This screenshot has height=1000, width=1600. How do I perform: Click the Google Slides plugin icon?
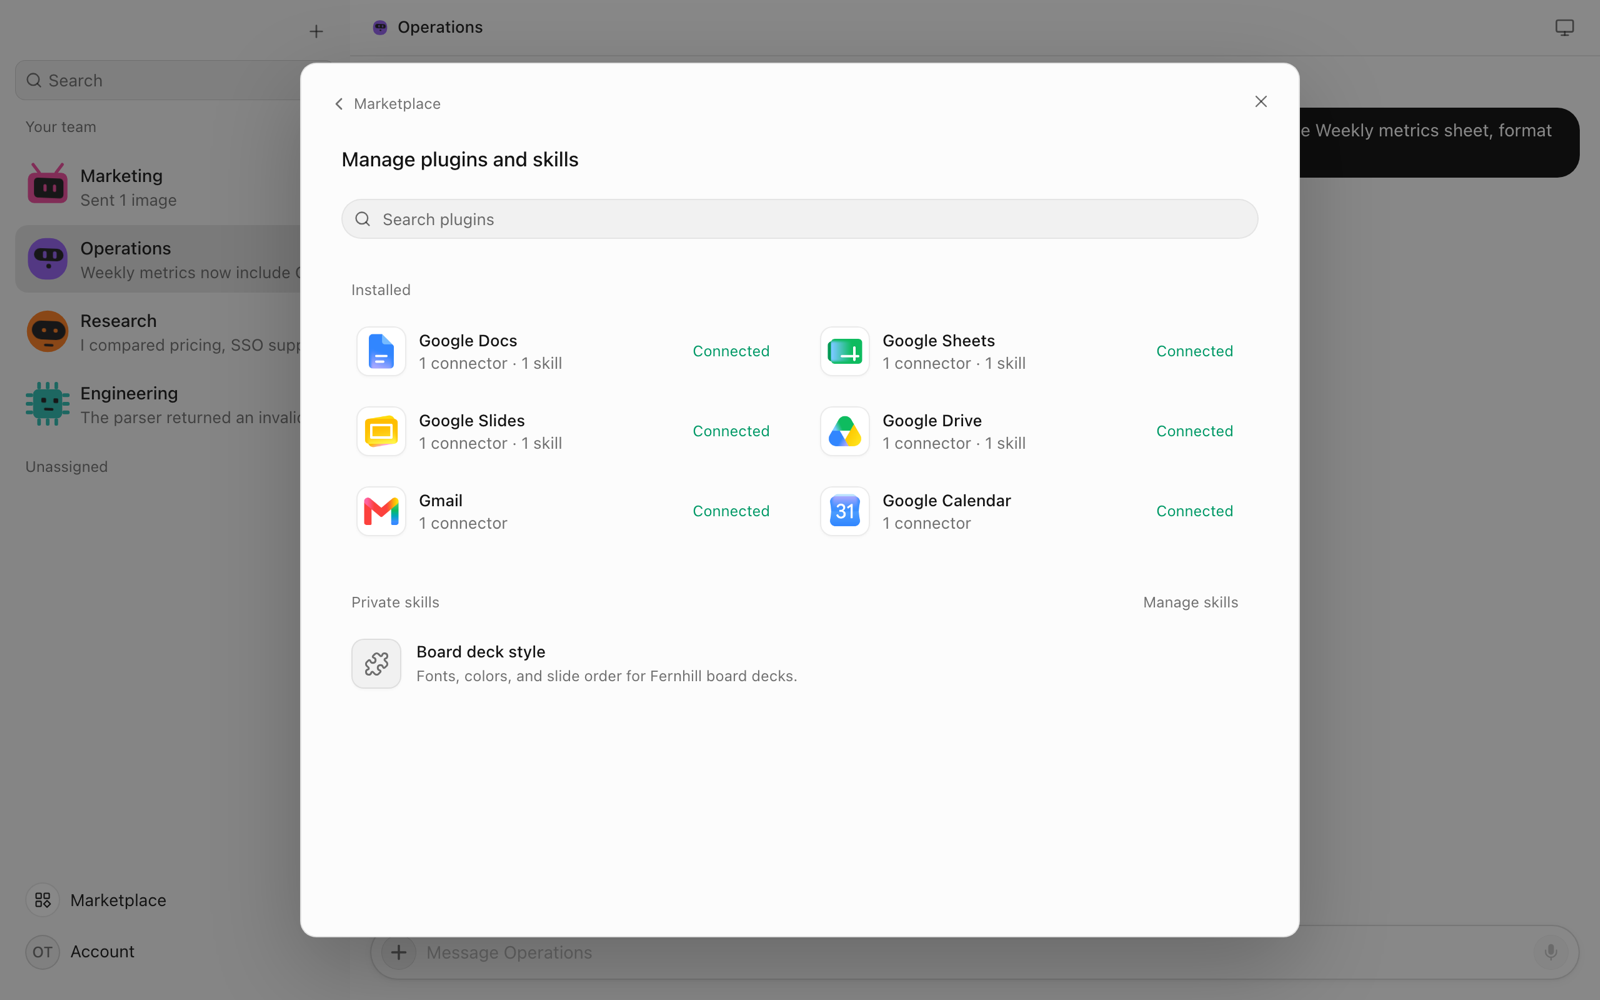(381, 431)
